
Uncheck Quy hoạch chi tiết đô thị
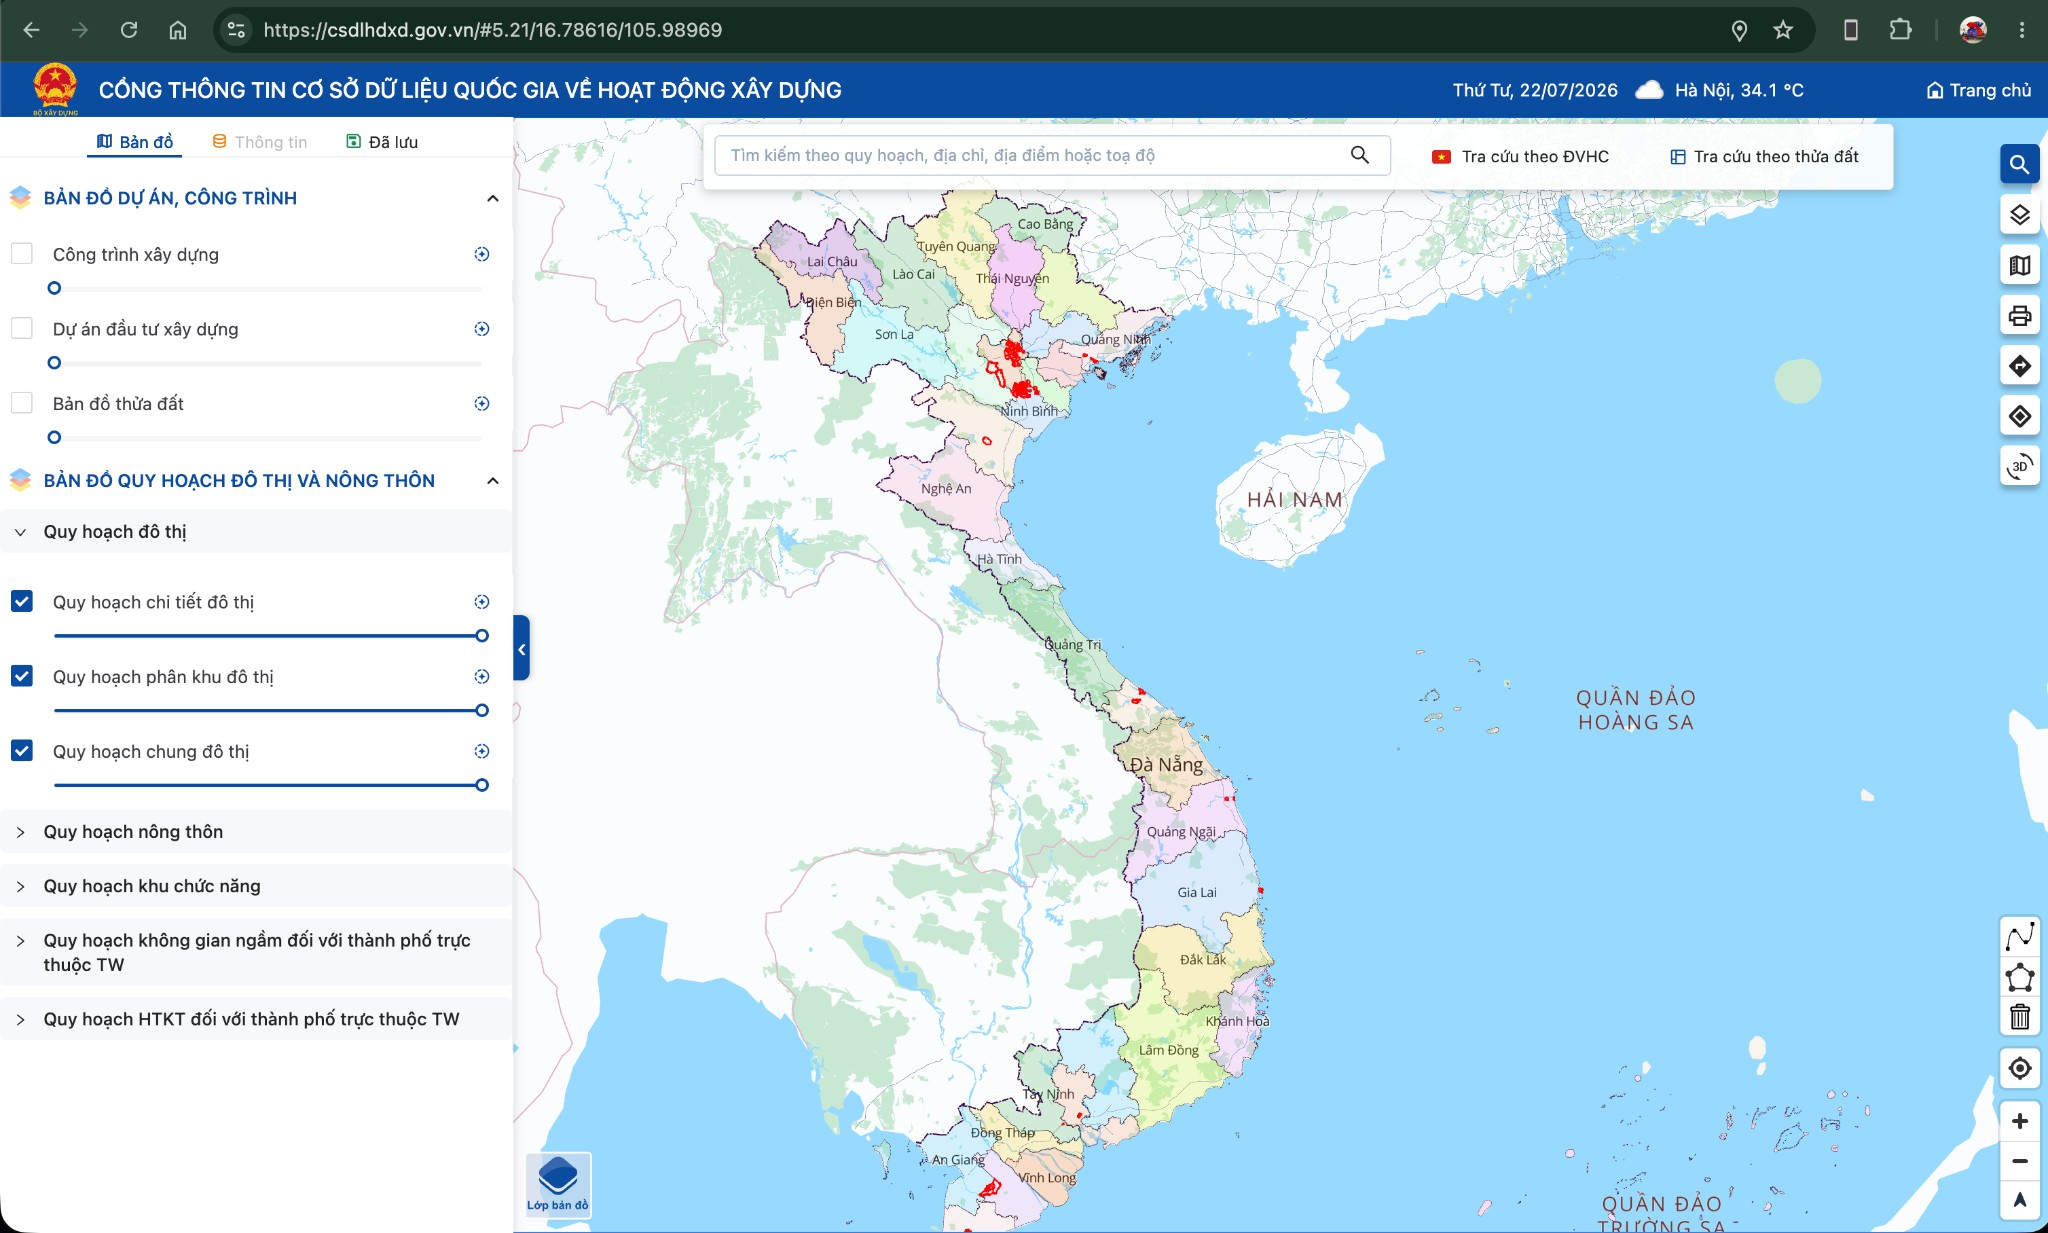(x=22, y=601)
